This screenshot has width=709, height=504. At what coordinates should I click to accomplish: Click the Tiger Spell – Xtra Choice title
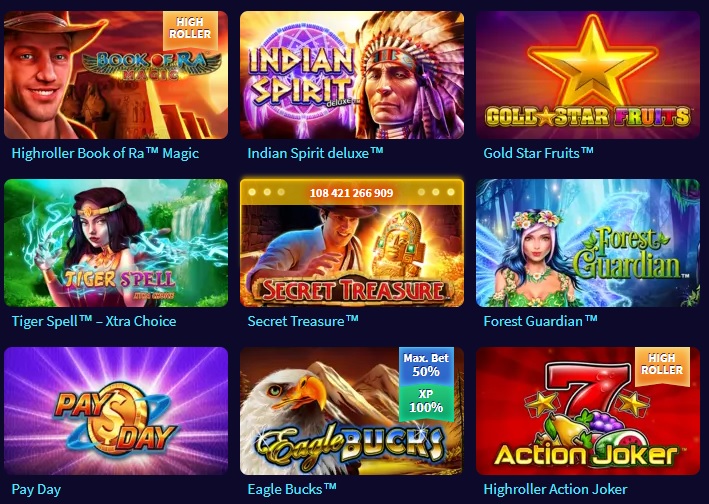click(x=94, y=321)
